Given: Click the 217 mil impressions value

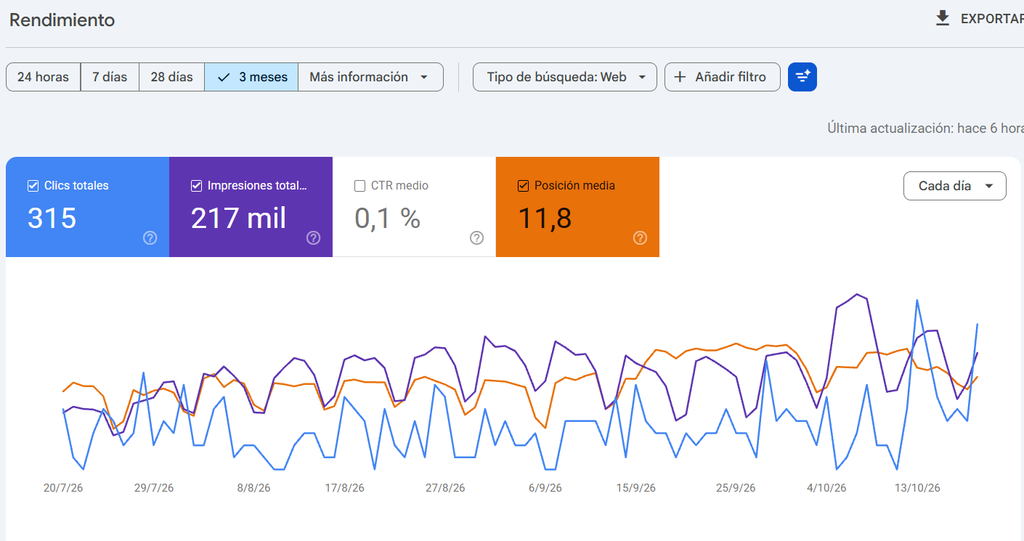Looking at the screenshot, I should tap(238, 218).
